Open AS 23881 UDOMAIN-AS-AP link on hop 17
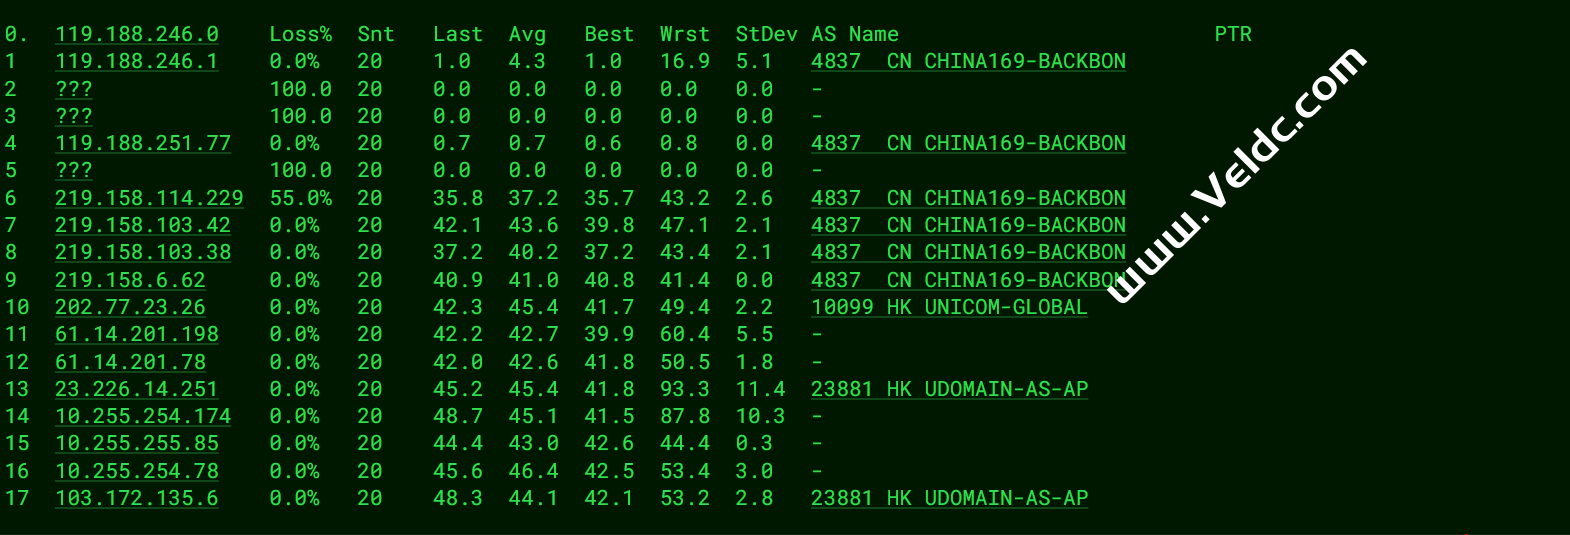 coord(949,498)
